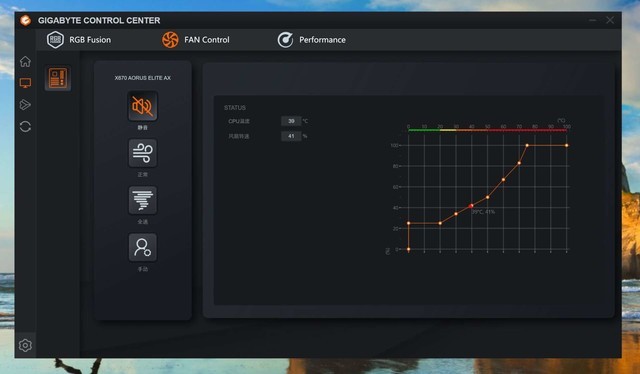640x374 pixels.
Task: Click the CPU temperature value field
Action: coord(291,121)
